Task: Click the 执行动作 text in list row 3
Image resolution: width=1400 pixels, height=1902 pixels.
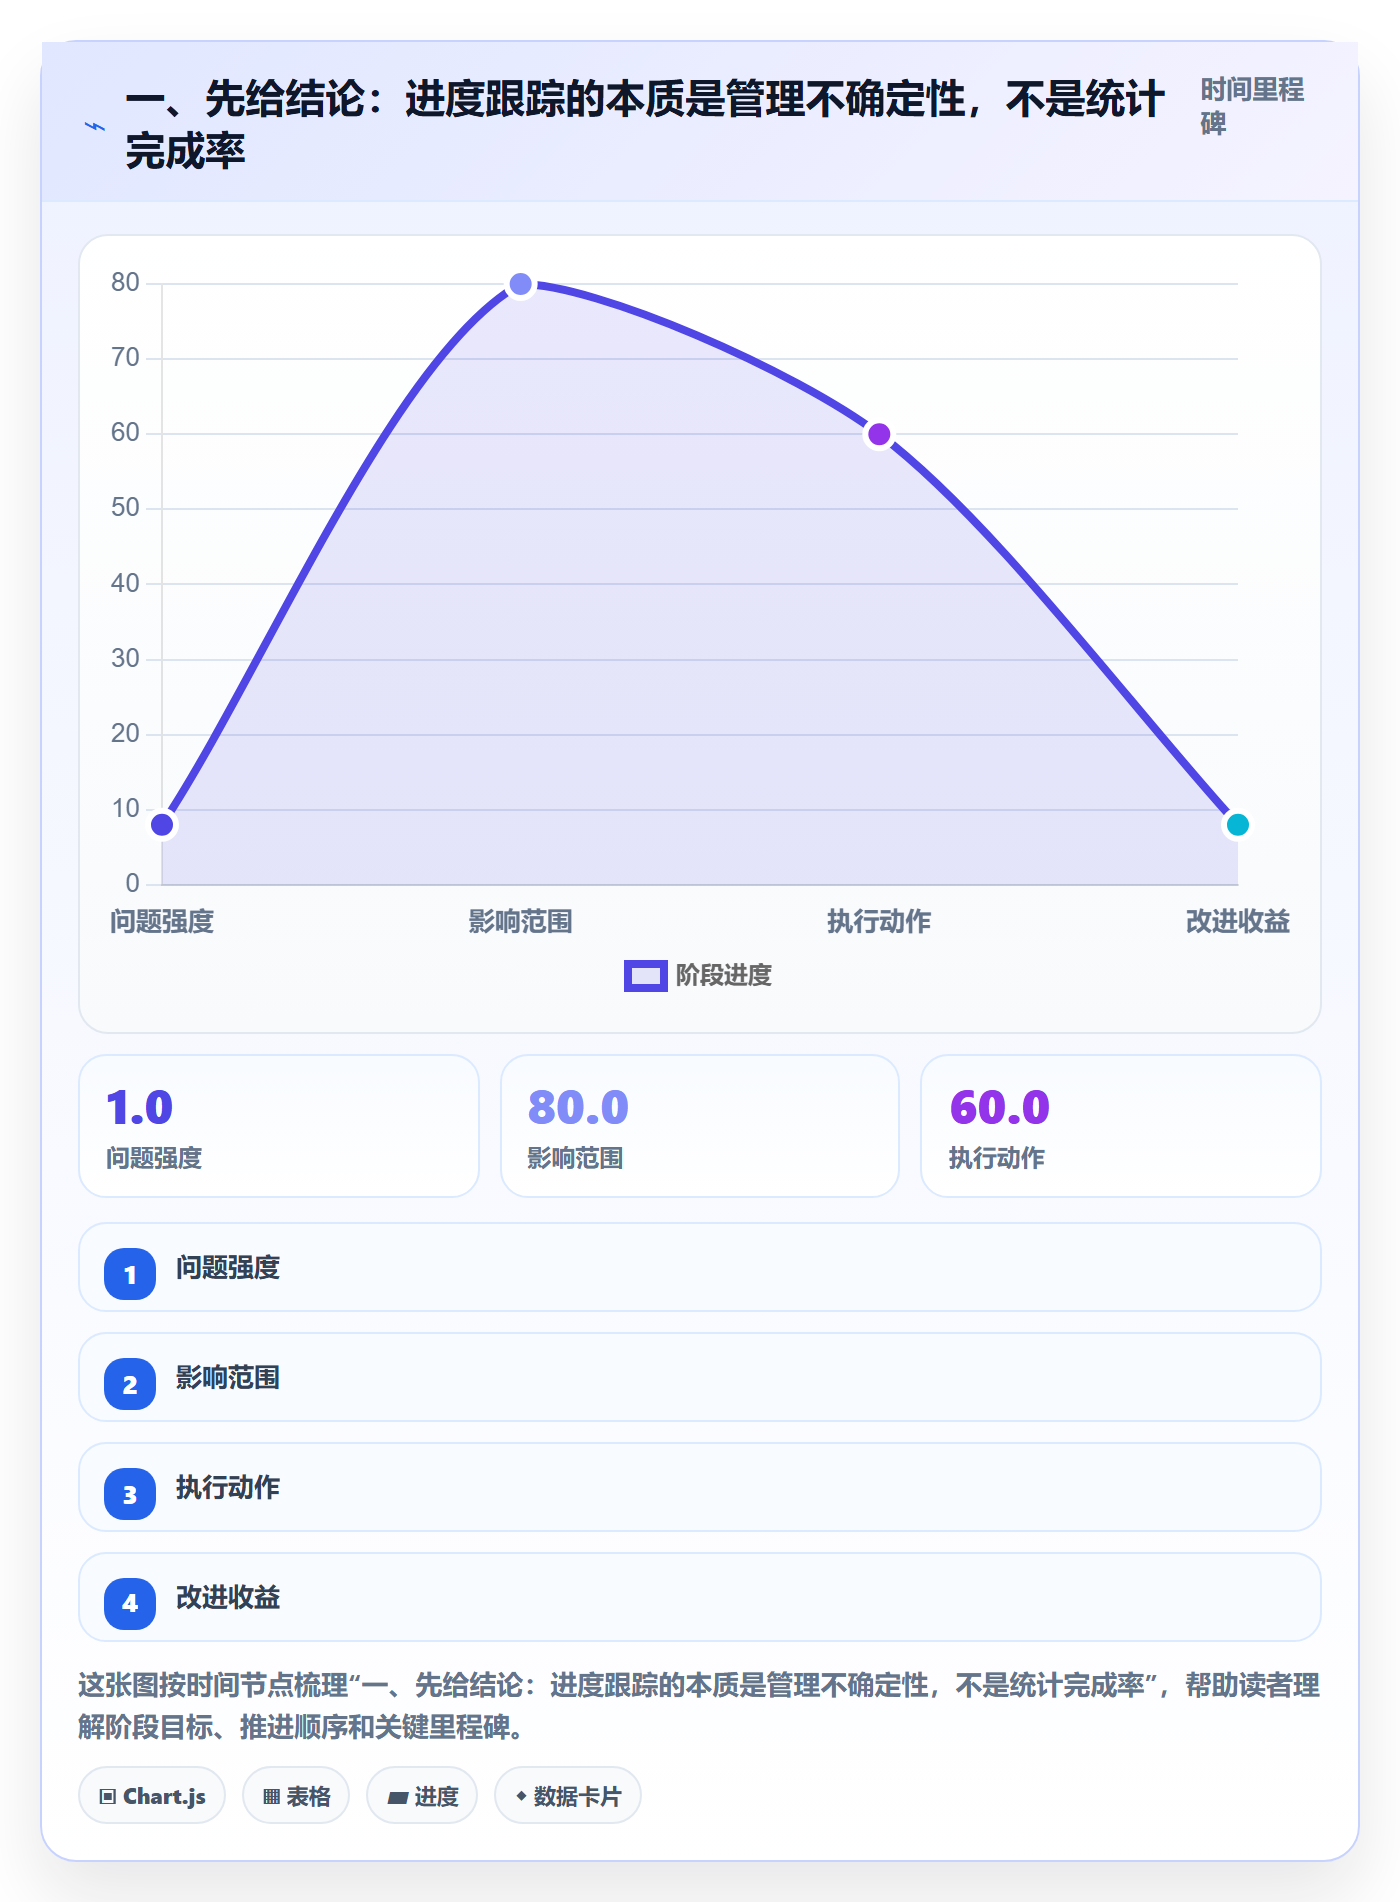Action: point(228,1488)
